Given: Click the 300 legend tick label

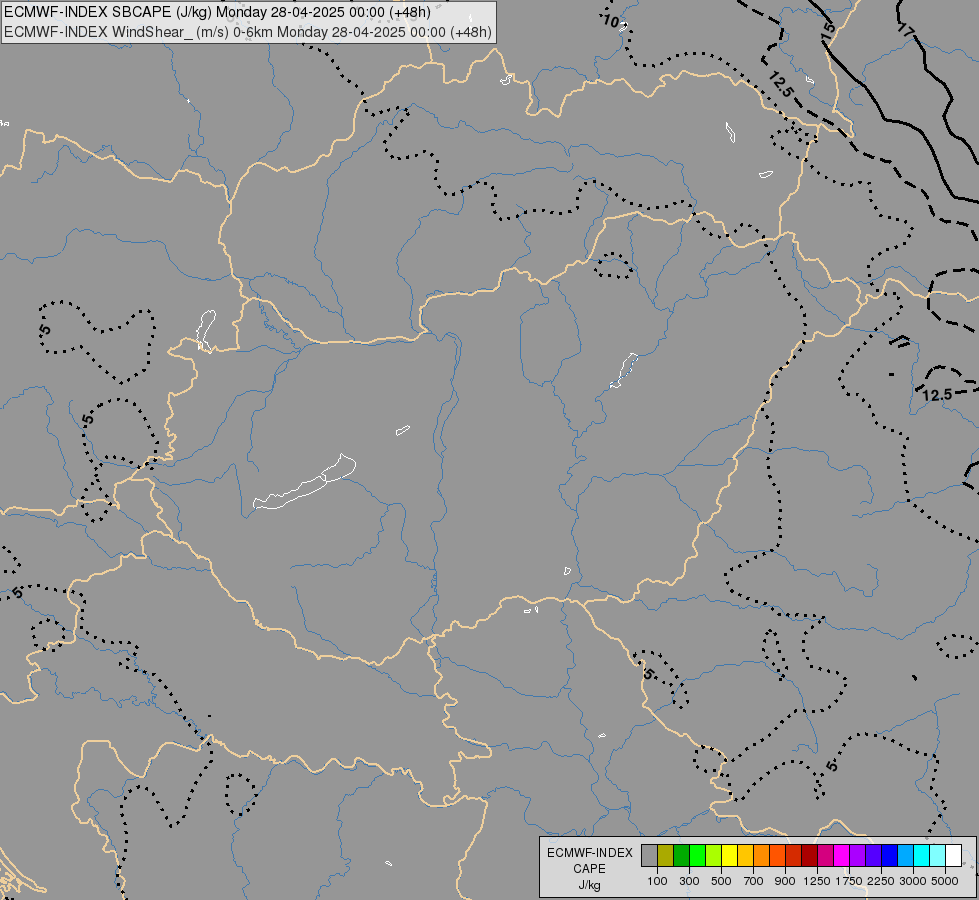Looking at the screenshot, I should [x=689, y=881].
